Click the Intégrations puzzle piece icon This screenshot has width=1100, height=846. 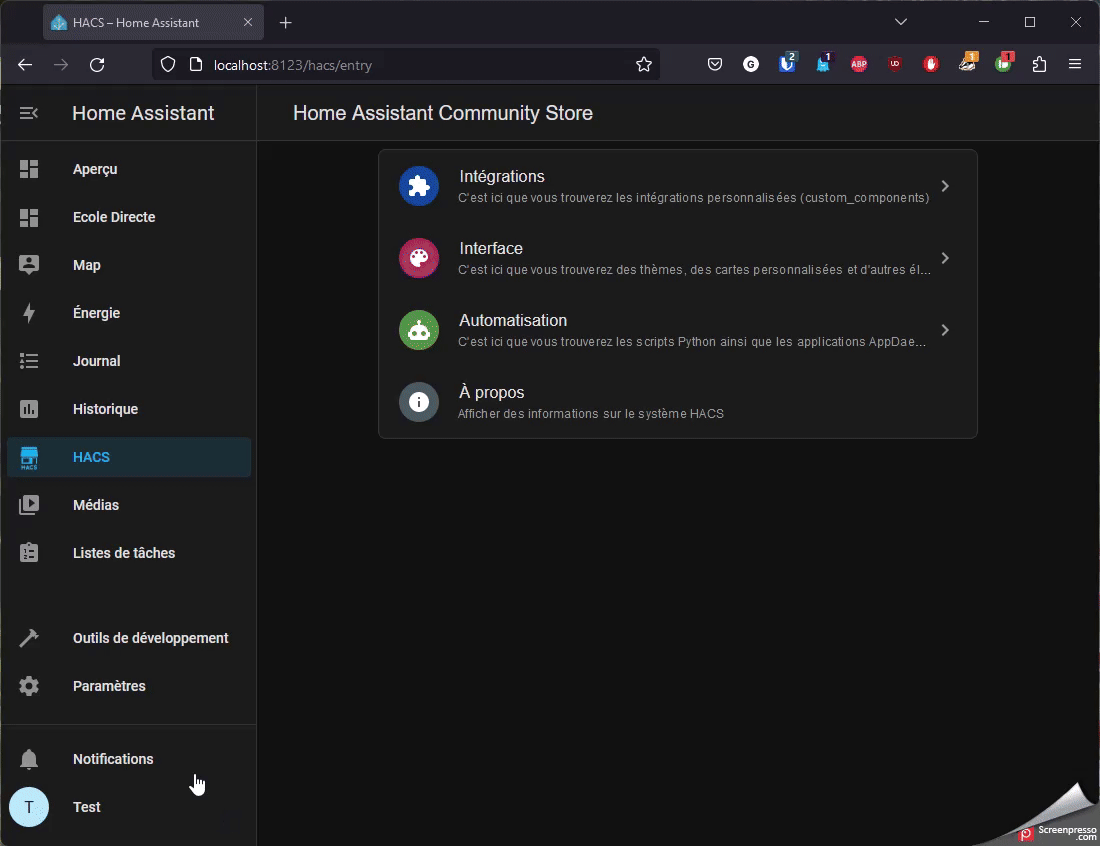(x=419, y=186)
